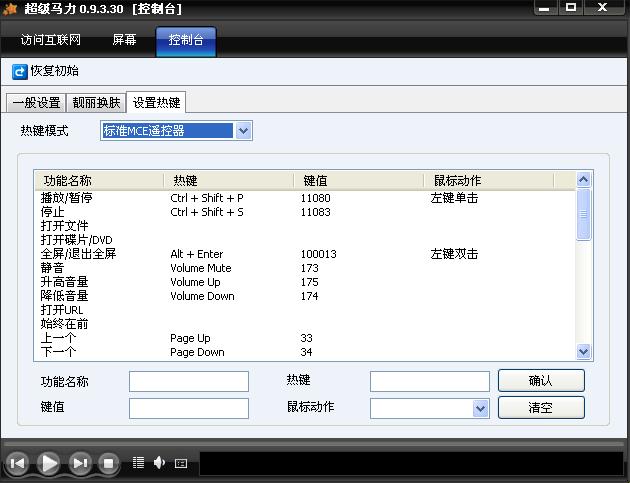Click key value 11080
The image size is (630, 483).
316,198
